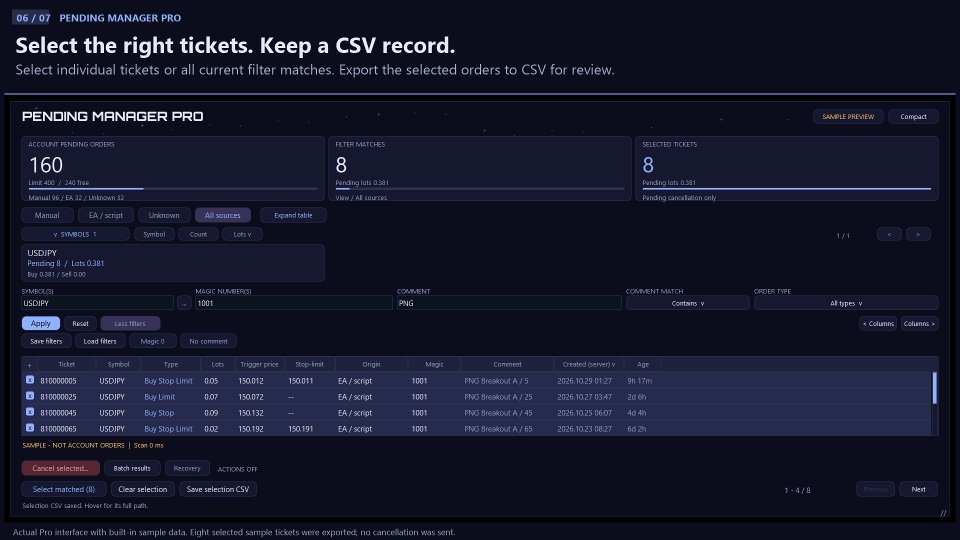Toggle the No comment quick filter
The height and width of the screenshot is (540, 960).
pos(208,341)
